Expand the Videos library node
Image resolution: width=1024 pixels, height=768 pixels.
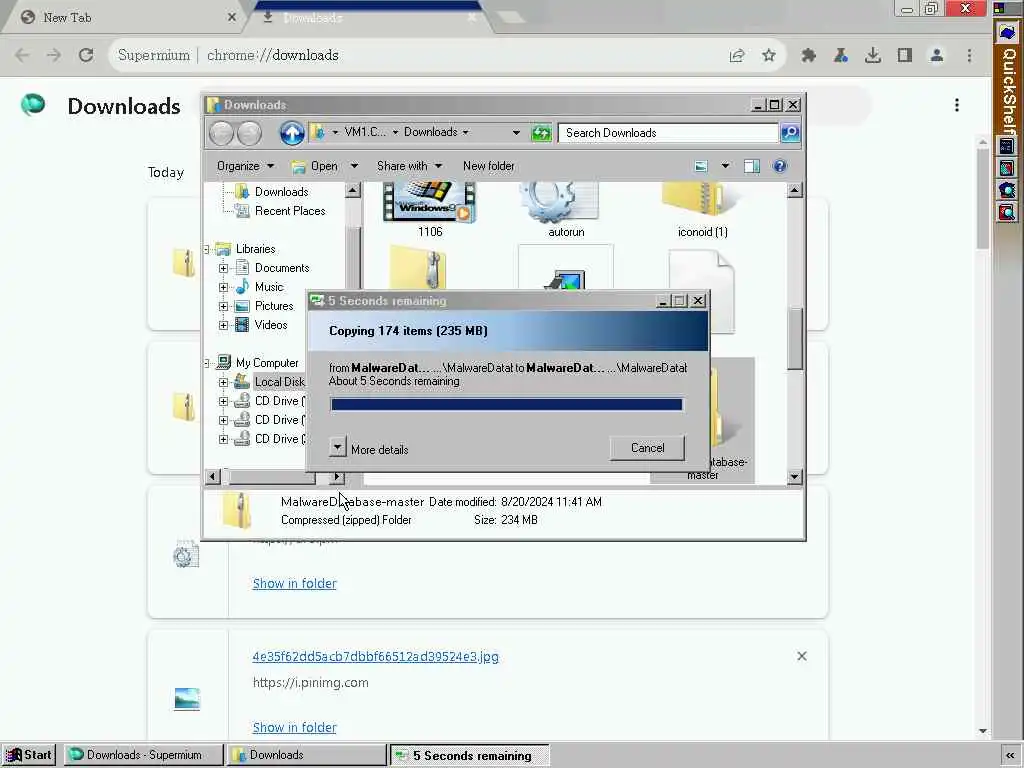click(x=223, y=325)
